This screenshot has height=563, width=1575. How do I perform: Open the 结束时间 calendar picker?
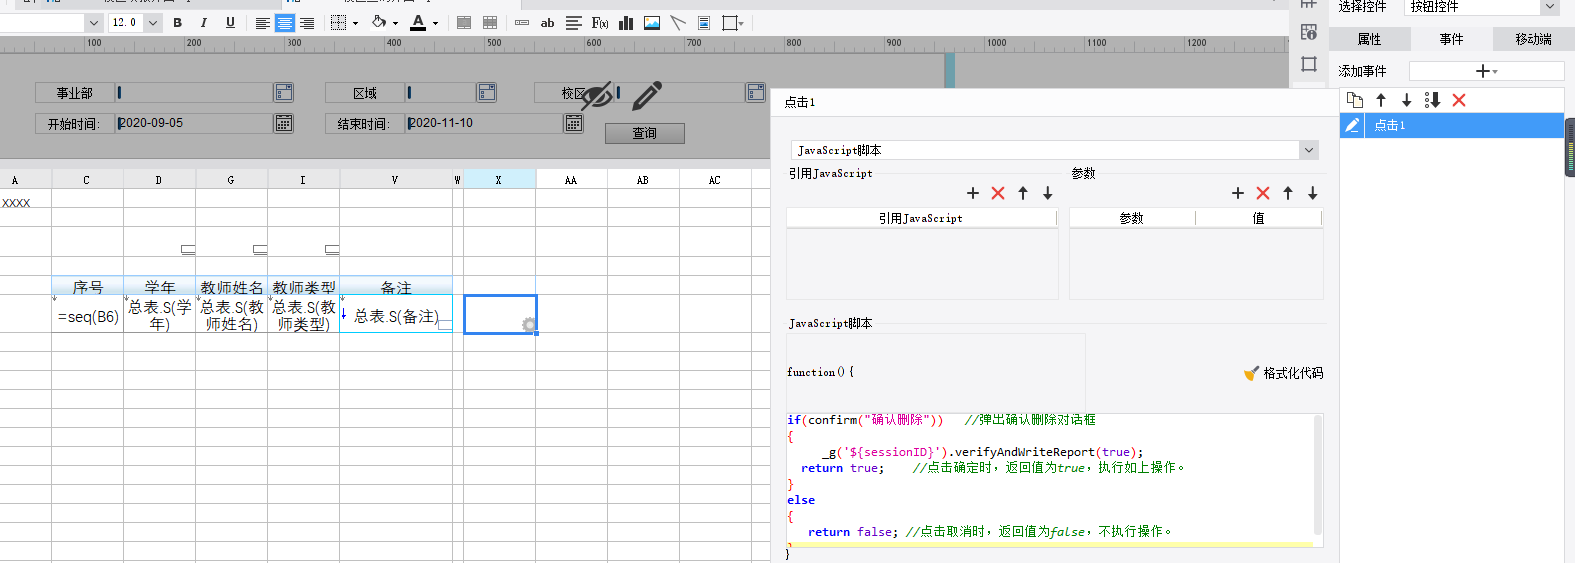574,123
